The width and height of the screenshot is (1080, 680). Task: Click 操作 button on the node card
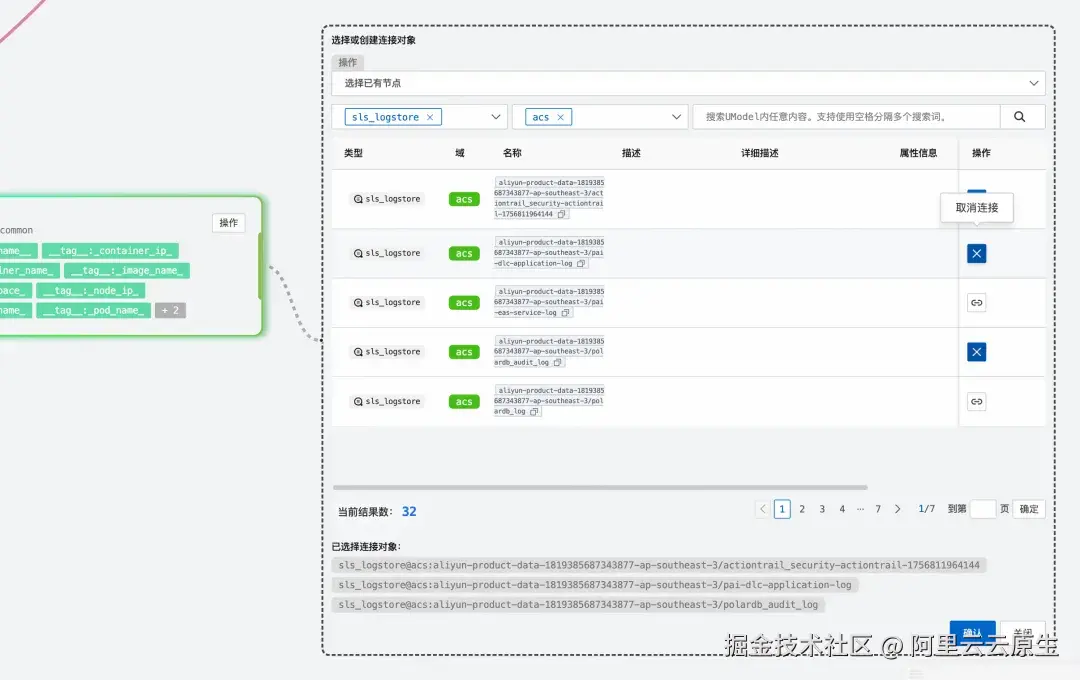229,223
